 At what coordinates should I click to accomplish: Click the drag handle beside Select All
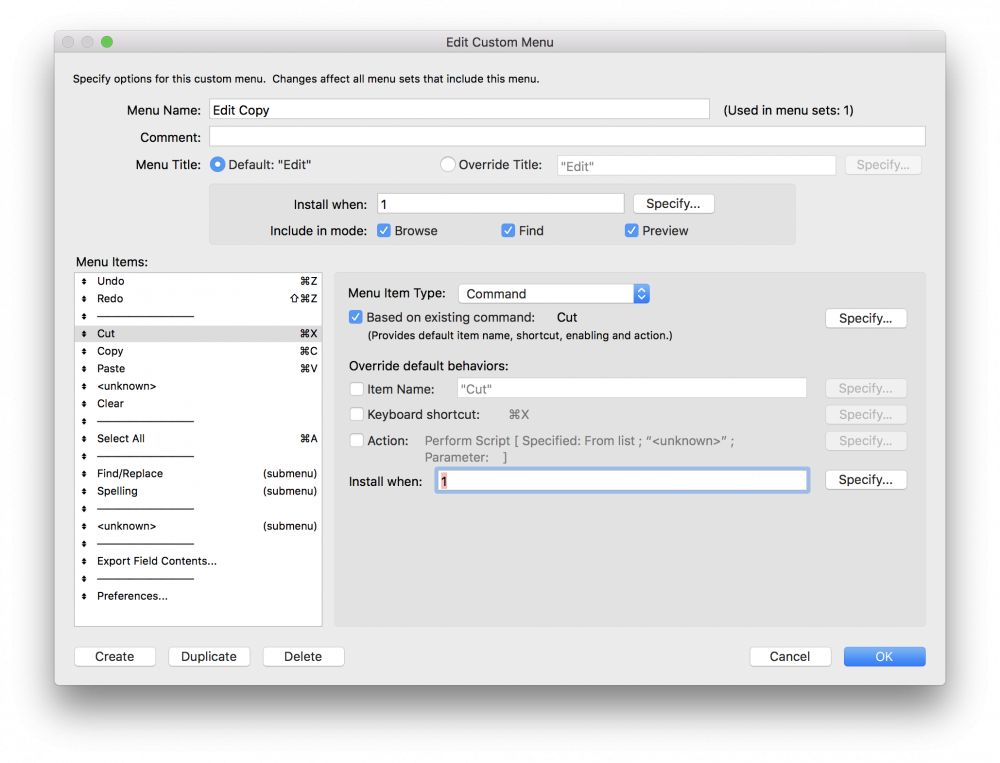click(x=84, y=439)
